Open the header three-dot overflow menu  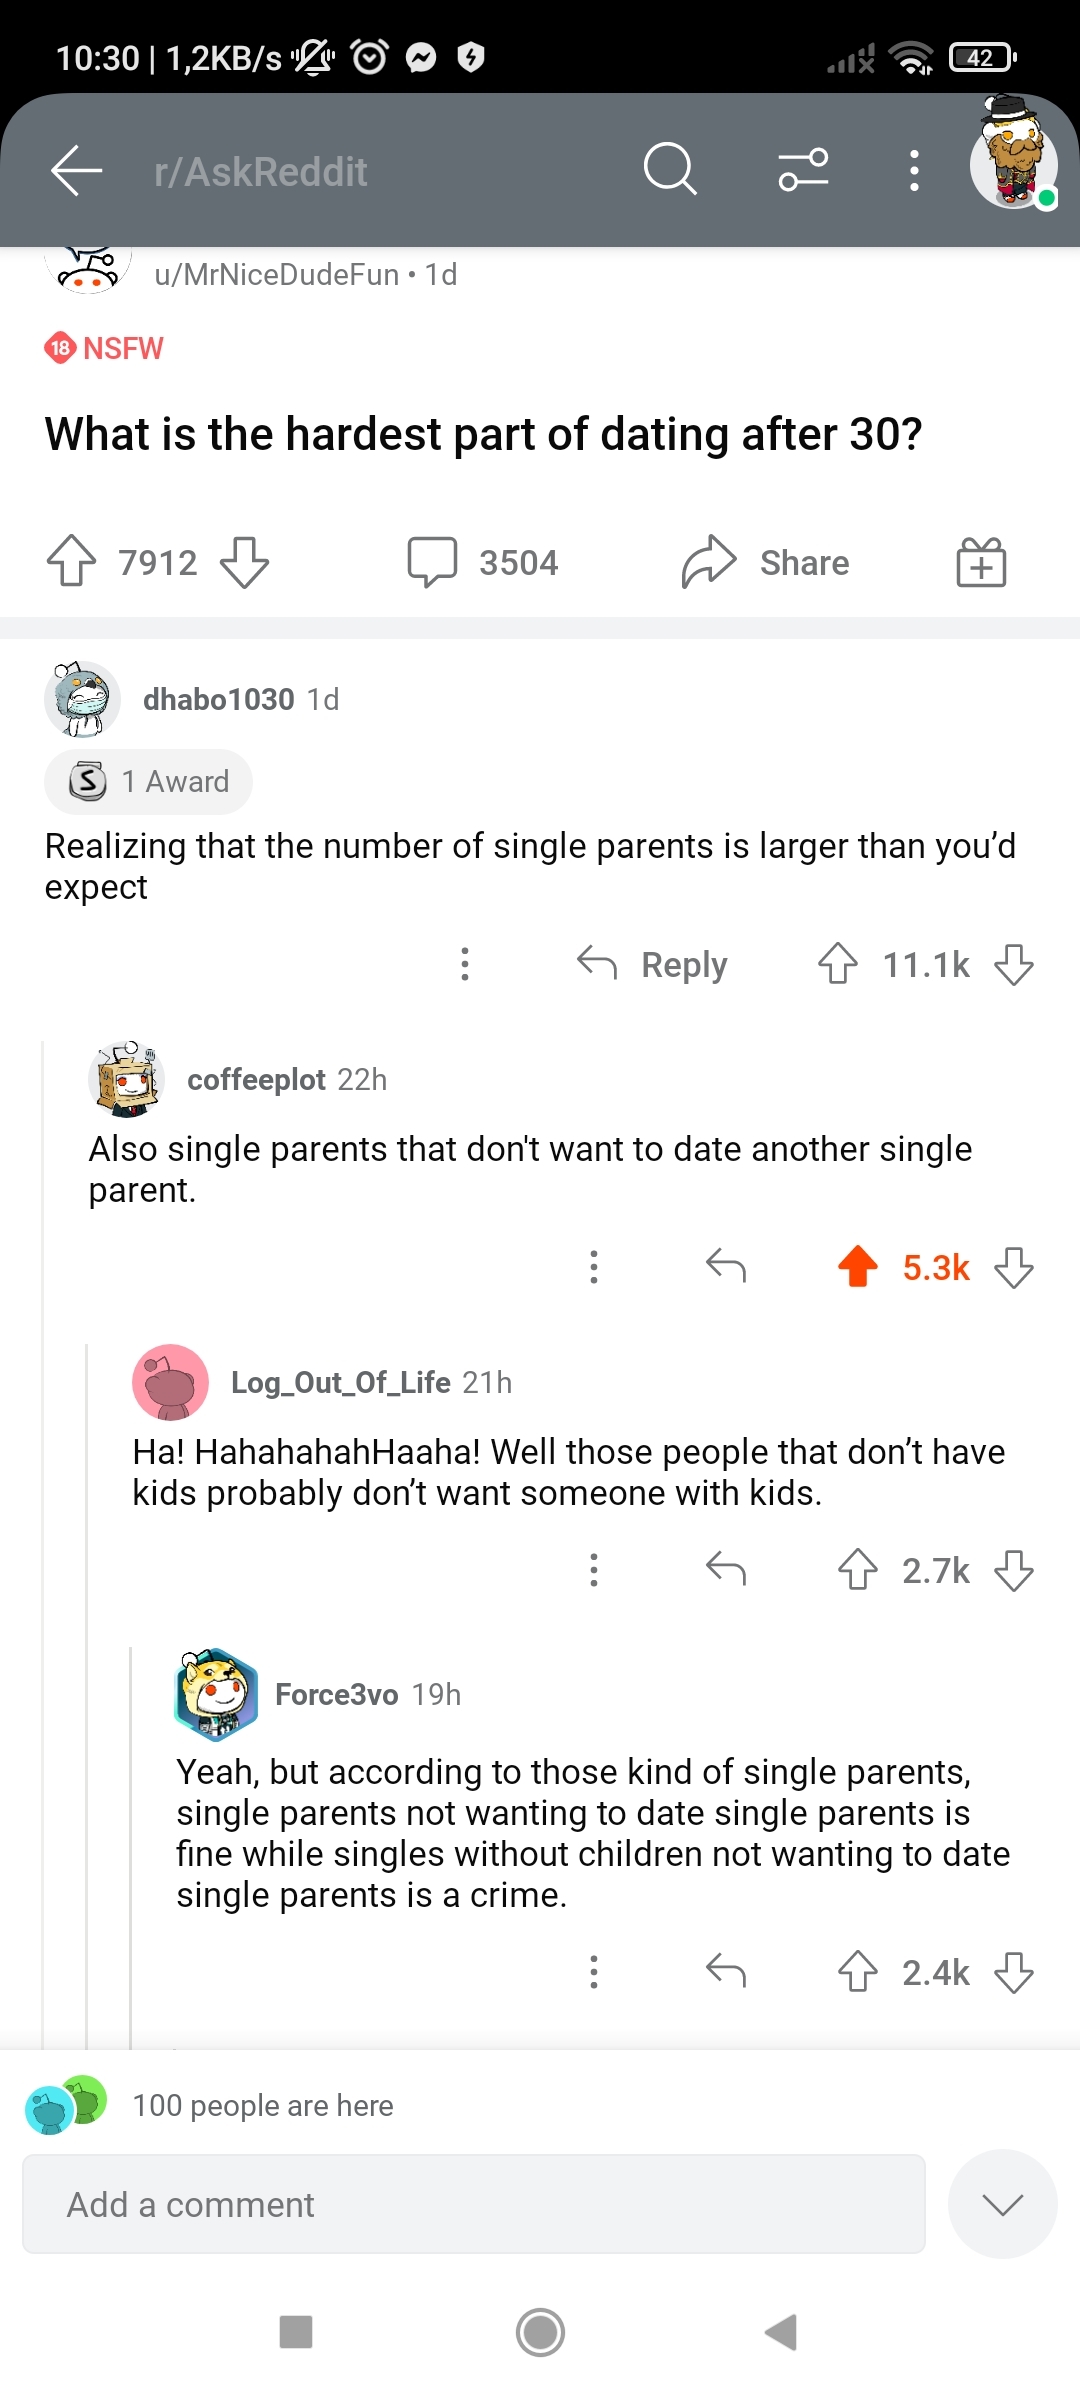(913, 170)
